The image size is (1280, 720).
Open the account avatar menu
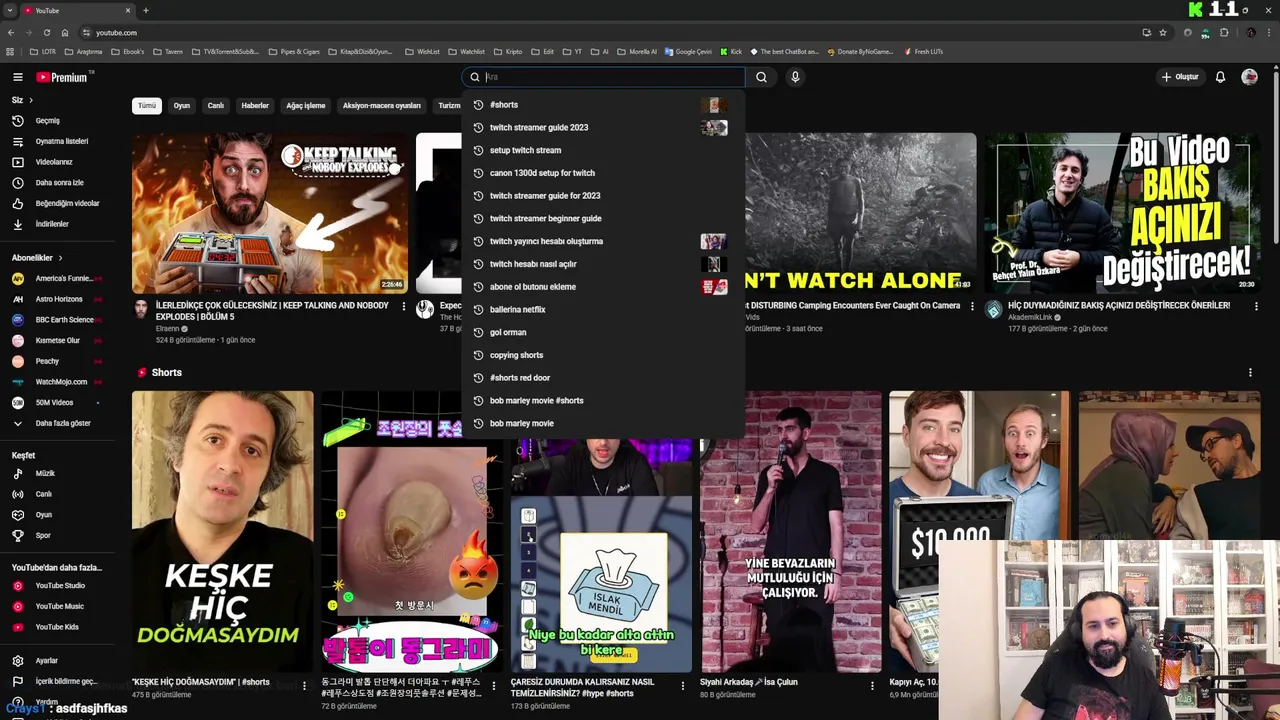(1249, 77)
